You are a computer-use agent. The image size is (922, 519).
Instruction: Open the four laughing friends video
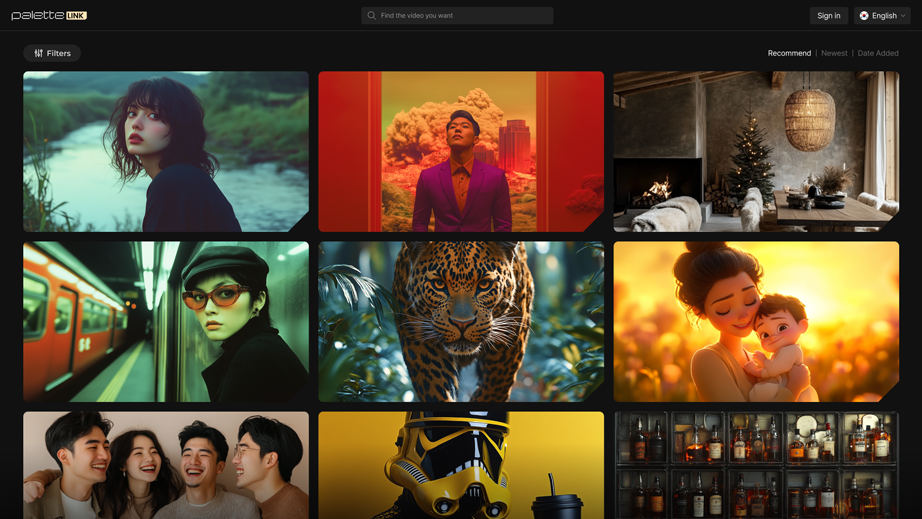coord(166,465)
